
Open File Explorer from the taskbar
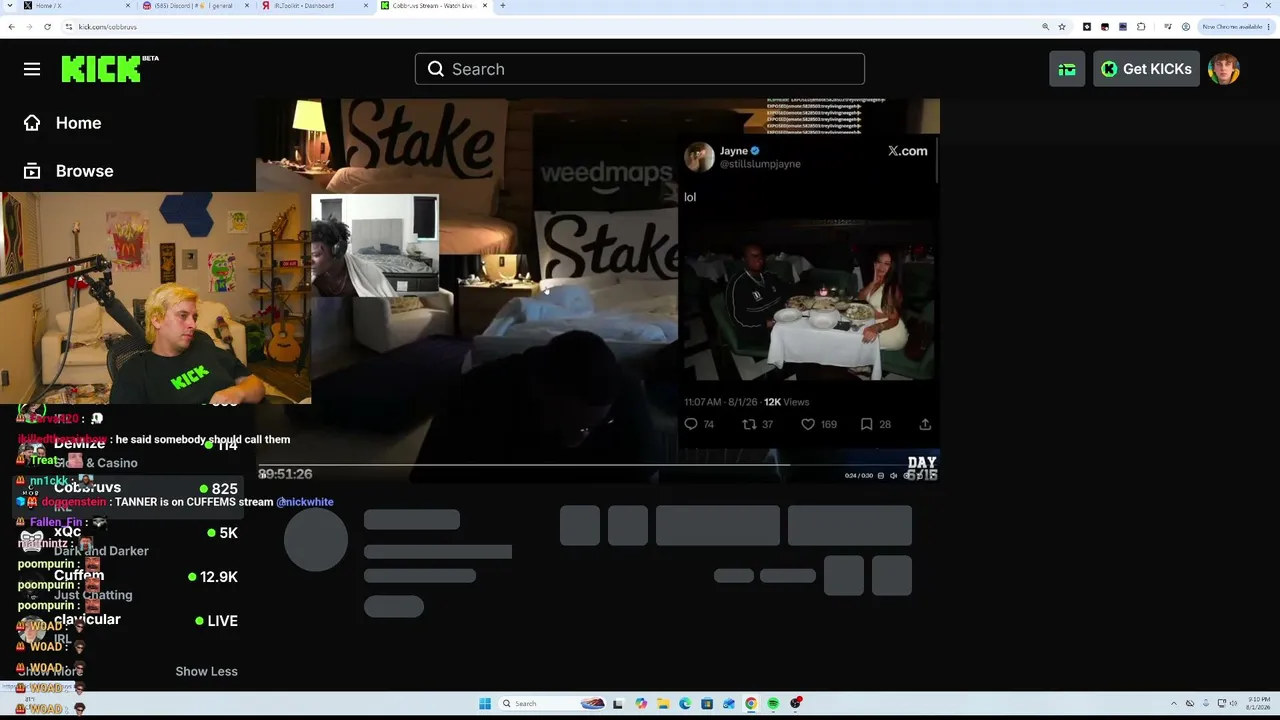coord(663,704)
